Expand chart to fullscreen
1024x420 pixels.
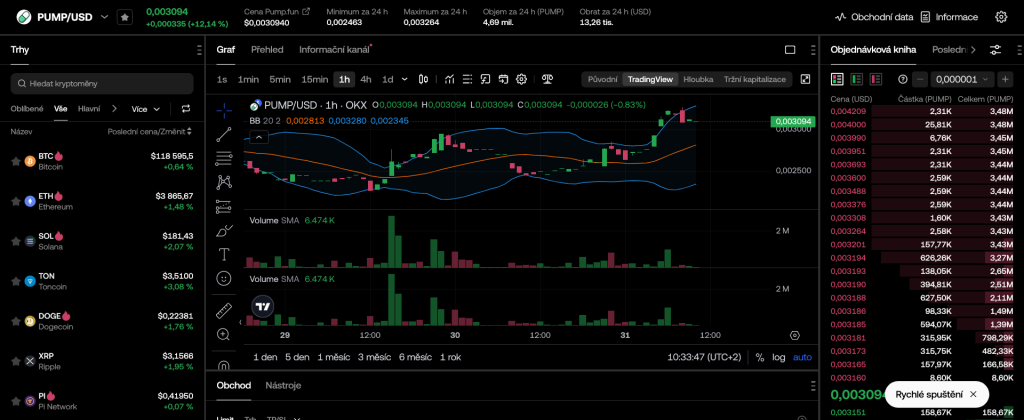coord(805,79)
